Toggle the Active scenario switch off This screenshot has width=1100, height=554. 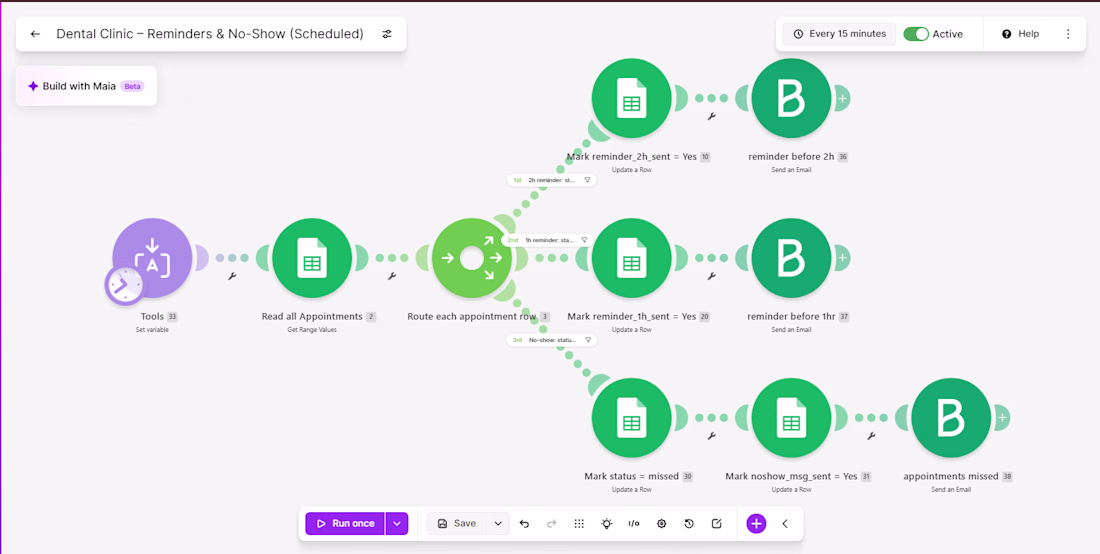click(x=915, y=34)
